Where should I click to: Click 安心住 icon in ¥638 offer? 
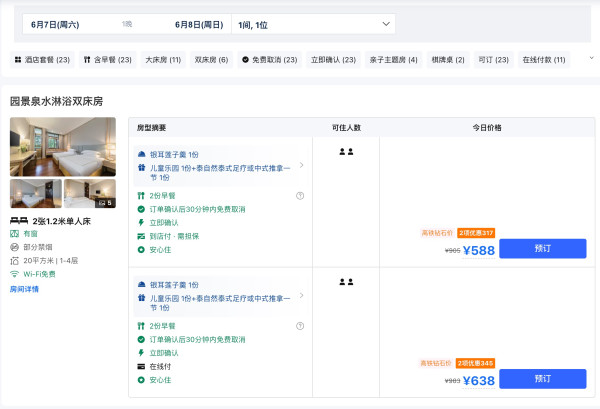click(x=141, y=380)
